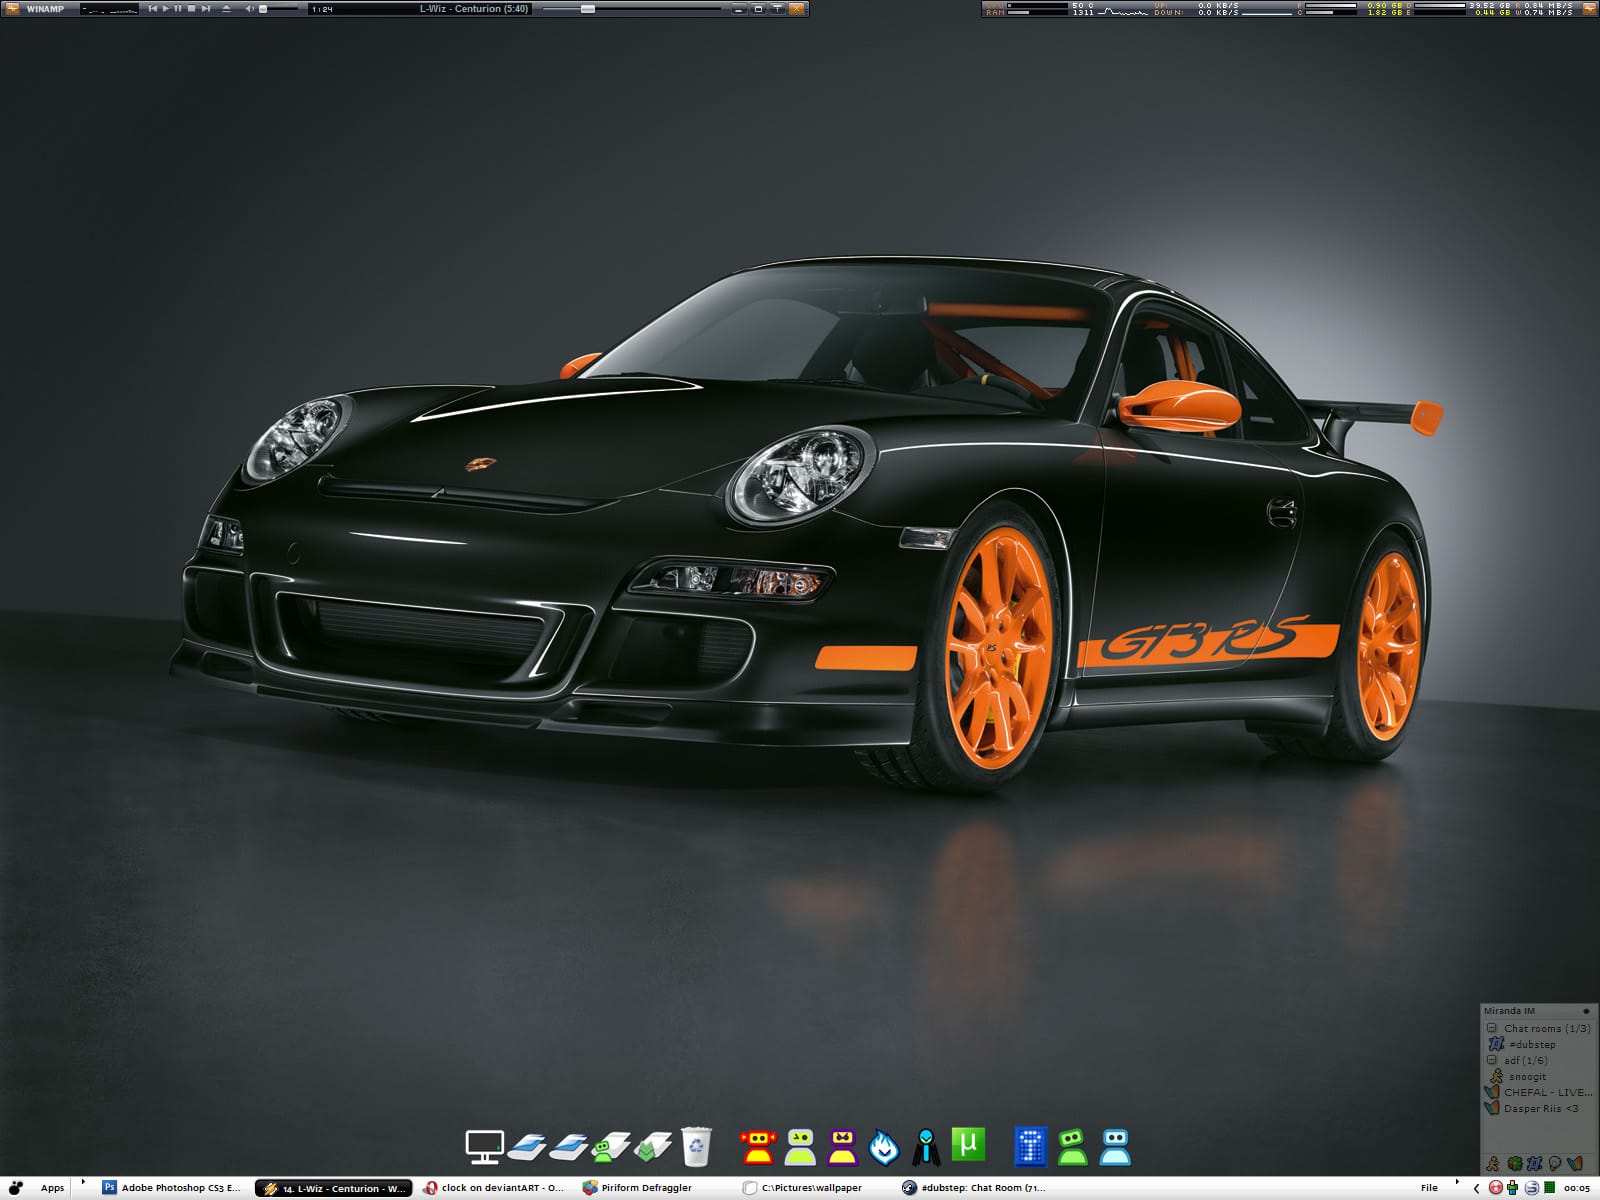Click the taskbar clock showing 00:05
This screenshot has width=1600, height=1200.
coord(1577,1188)
